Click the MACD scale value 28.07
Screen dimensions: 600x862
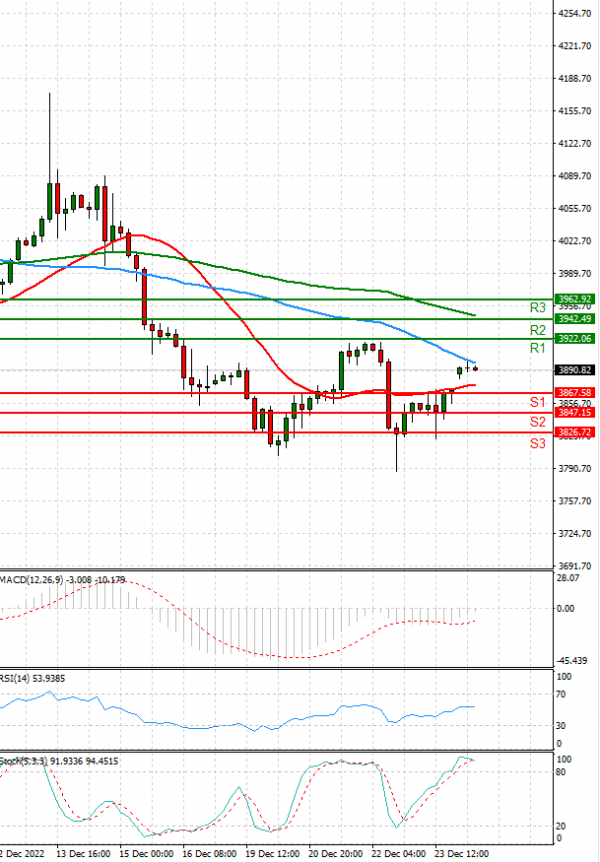tap(568, 578)
